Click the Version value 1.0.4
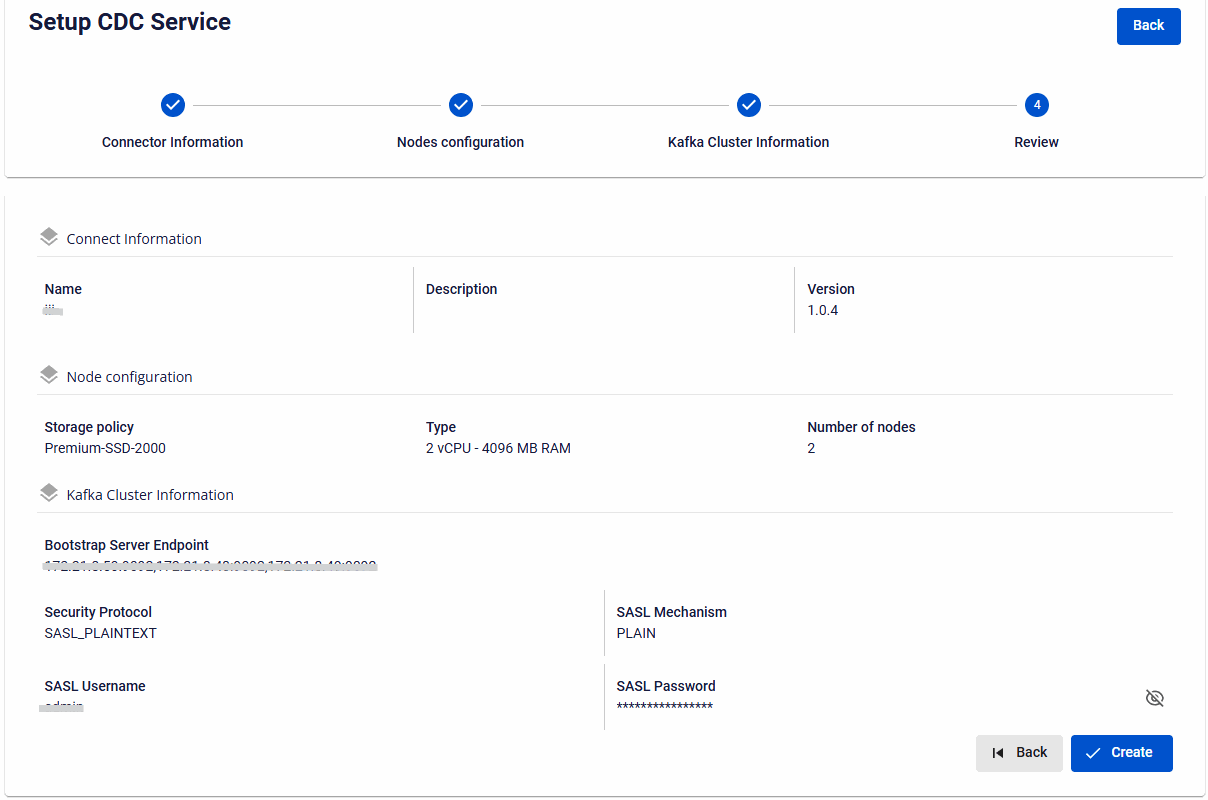 (x=823, y=310)
